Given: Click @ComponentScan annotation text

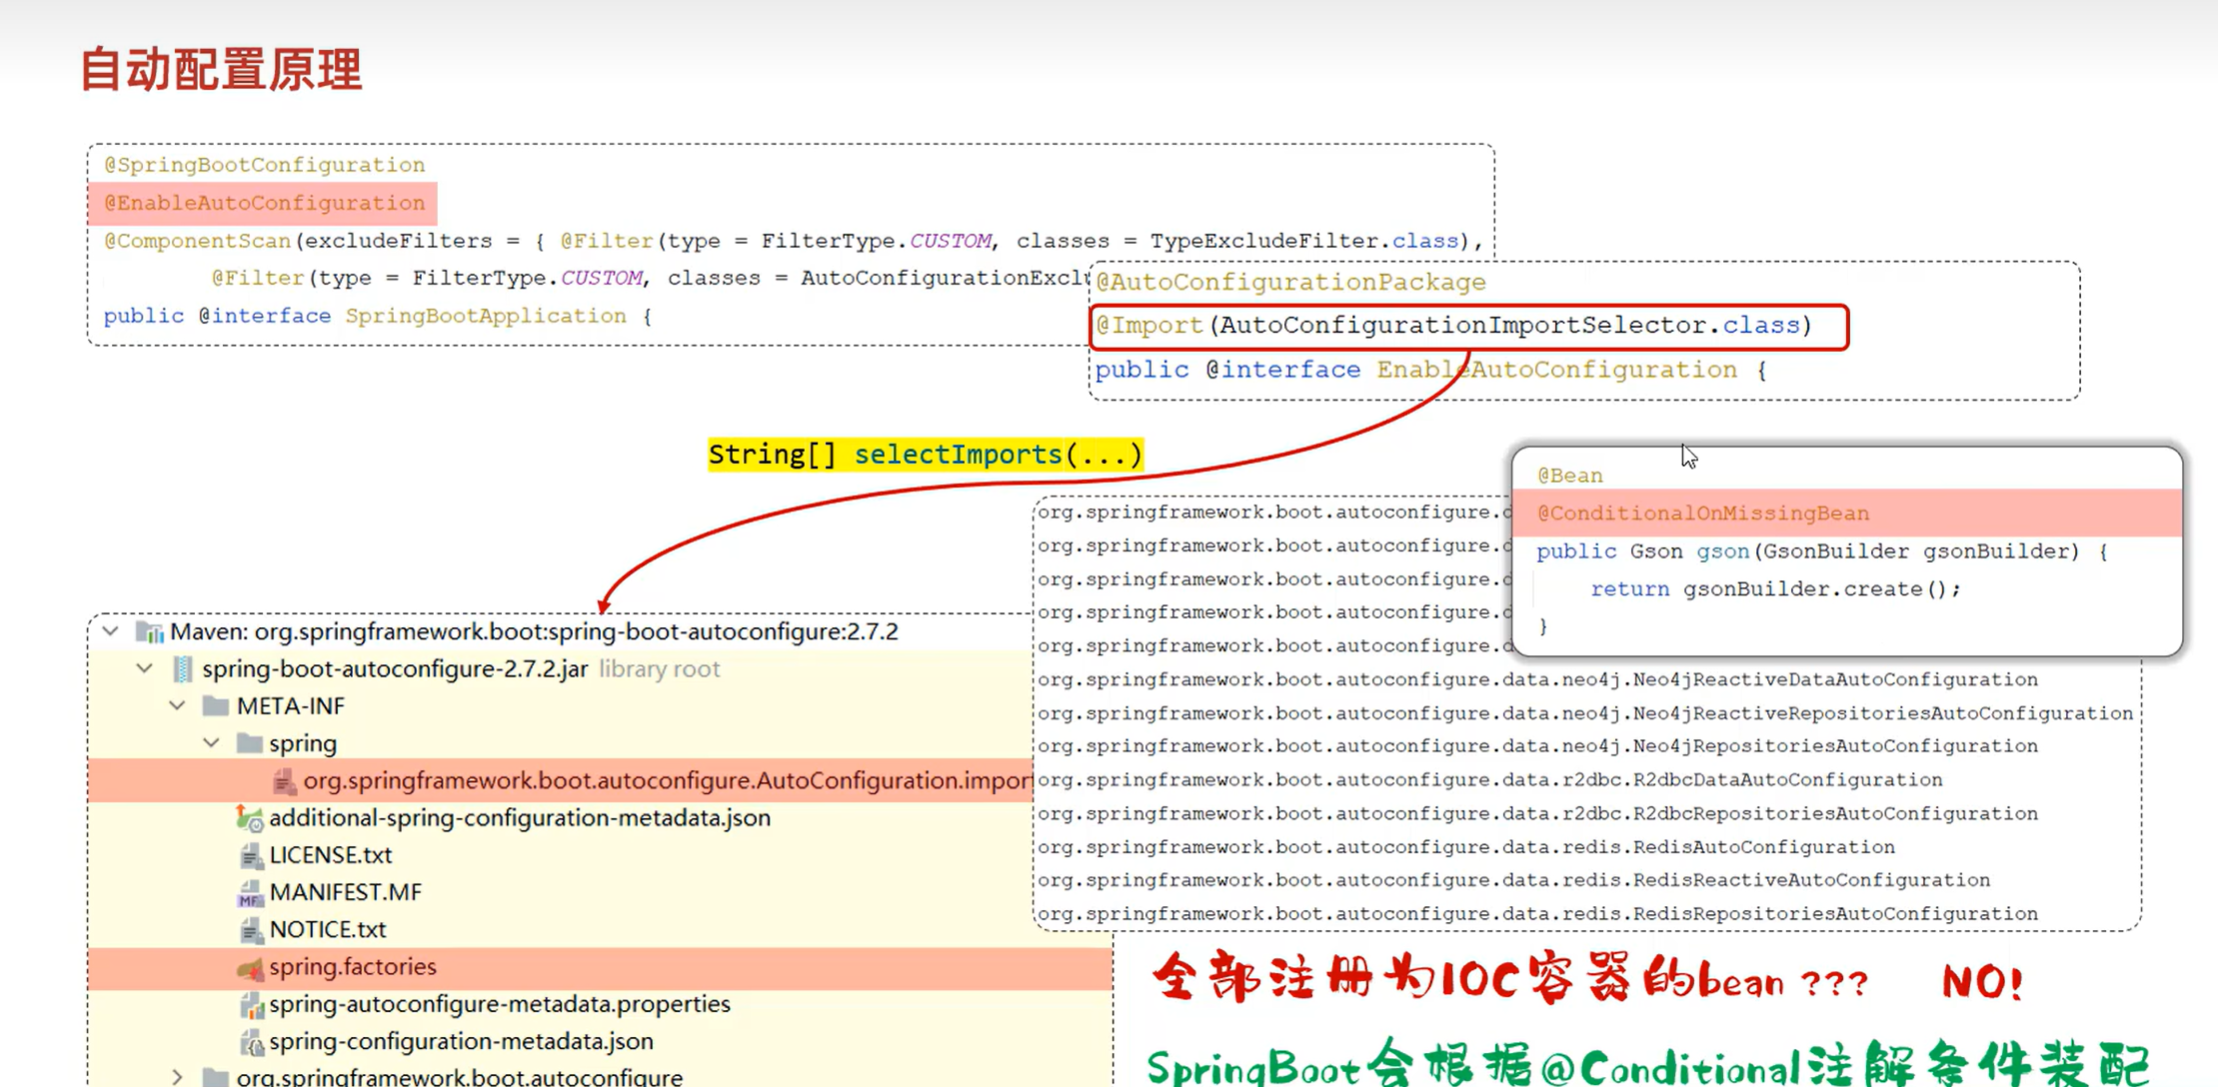Looking at the screenshot, I should pos(197,241).
